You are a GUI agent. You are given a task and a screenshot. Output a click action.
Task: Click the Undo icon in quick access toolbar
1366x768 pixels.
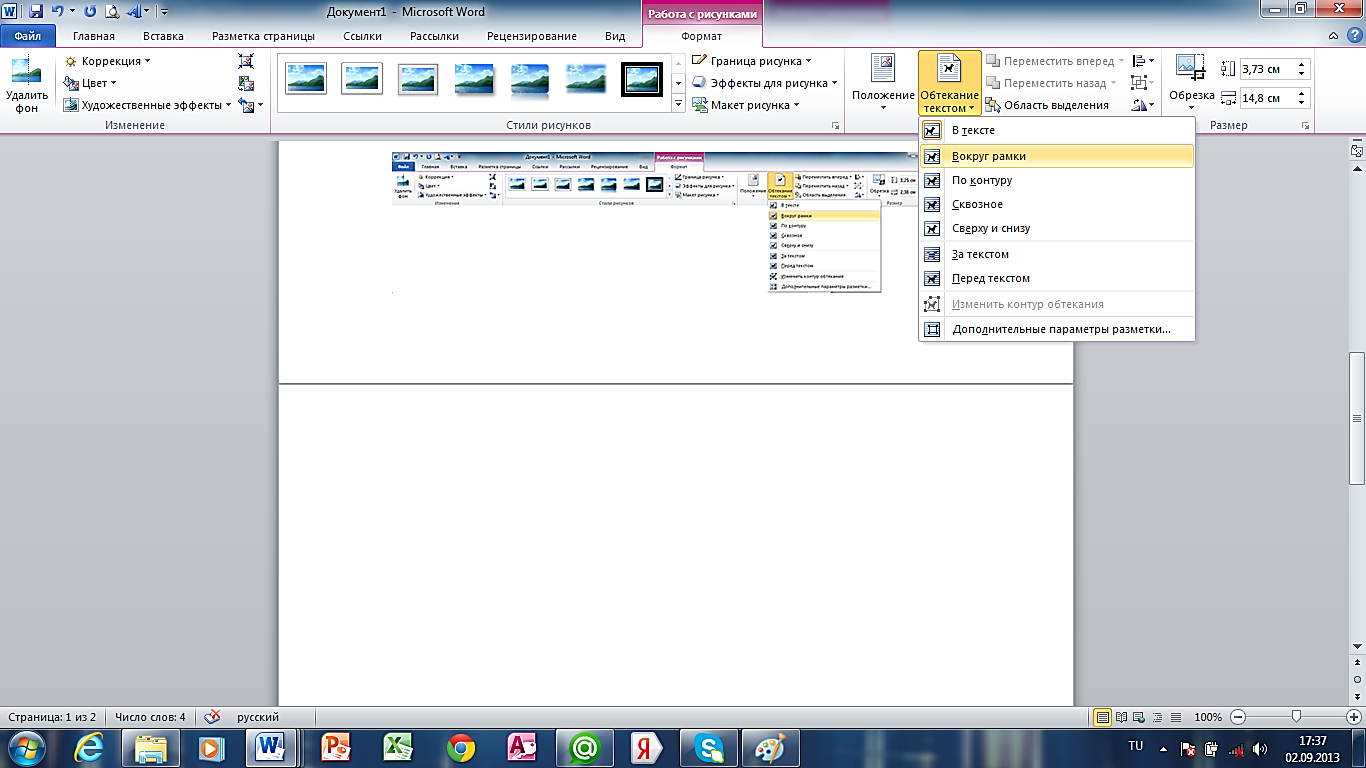coord(57,12)
